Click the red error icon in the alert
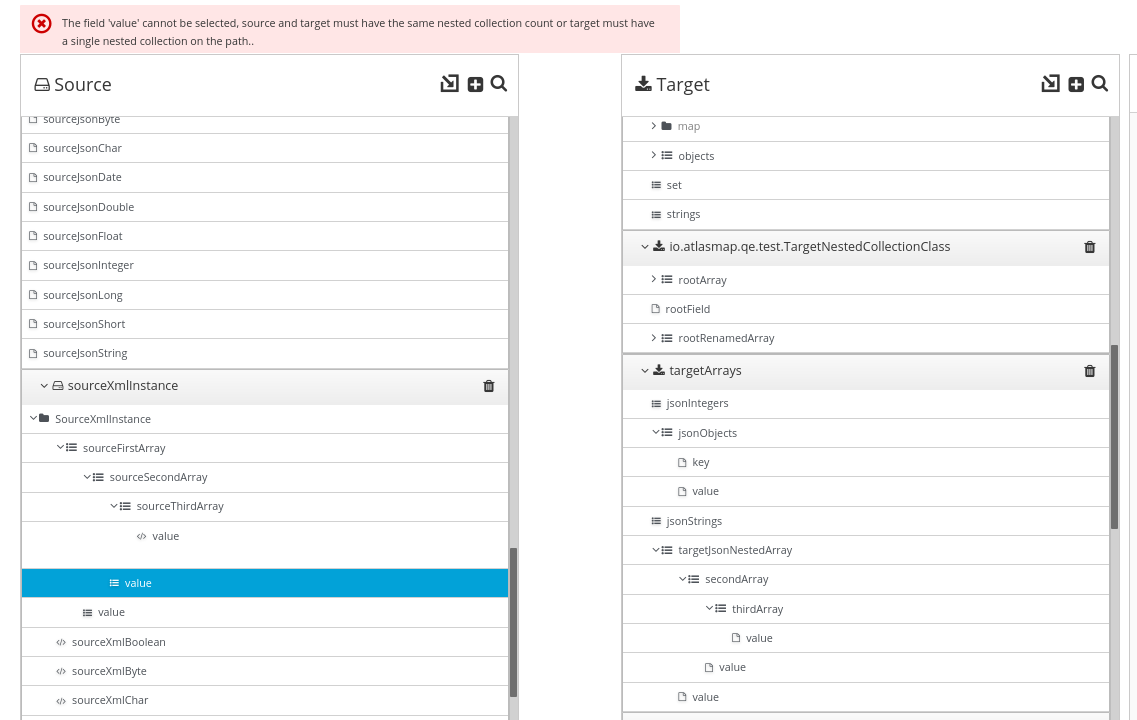 coord(42,24)
